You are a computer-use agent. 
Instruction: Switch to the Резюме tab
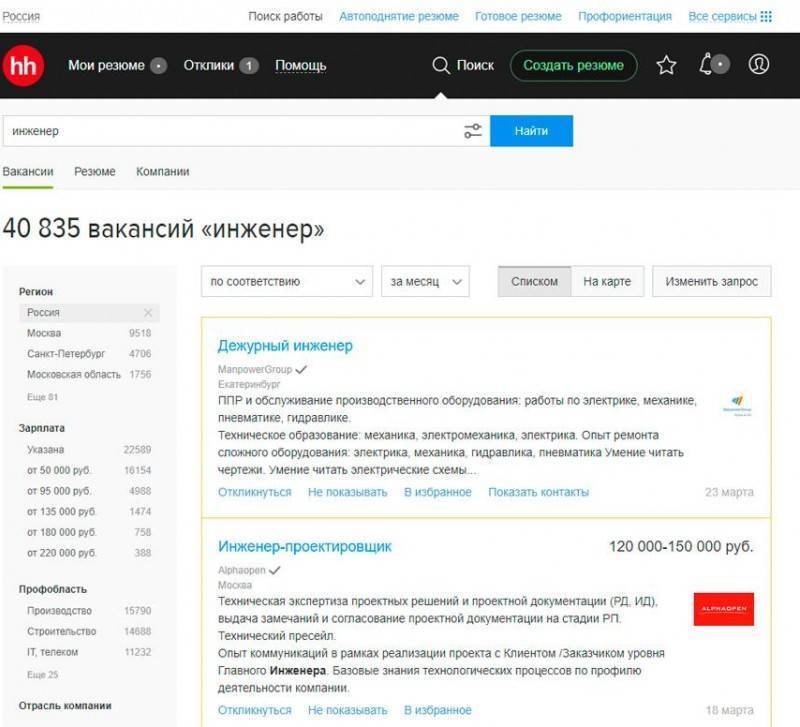[94, 172]
